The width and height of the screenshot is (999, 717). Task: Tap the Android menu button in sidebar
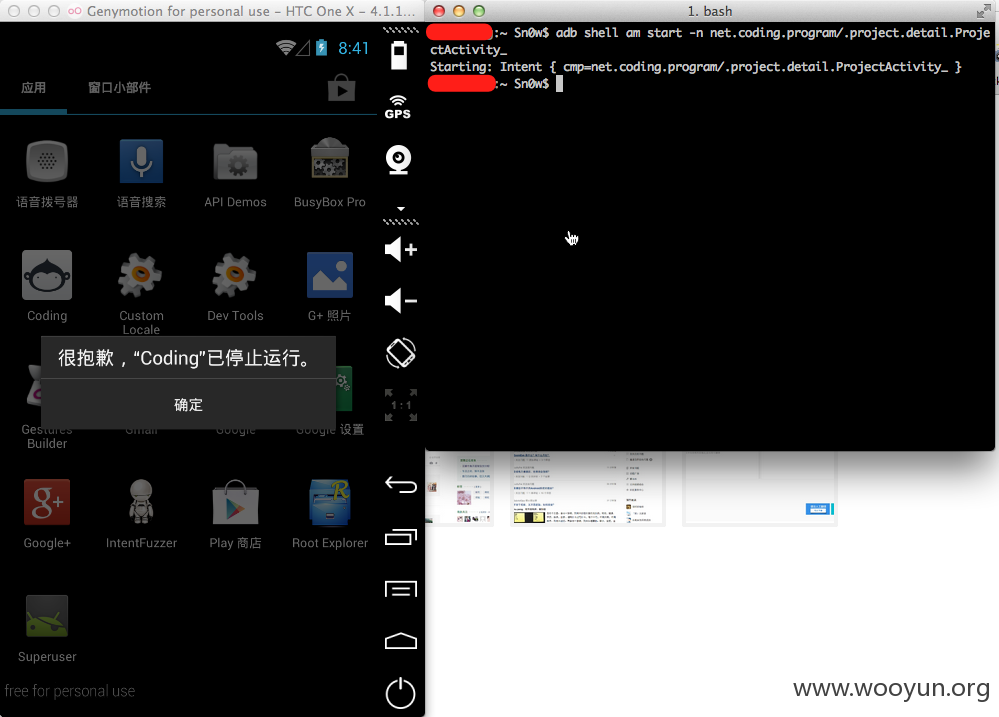pos(401,589)
